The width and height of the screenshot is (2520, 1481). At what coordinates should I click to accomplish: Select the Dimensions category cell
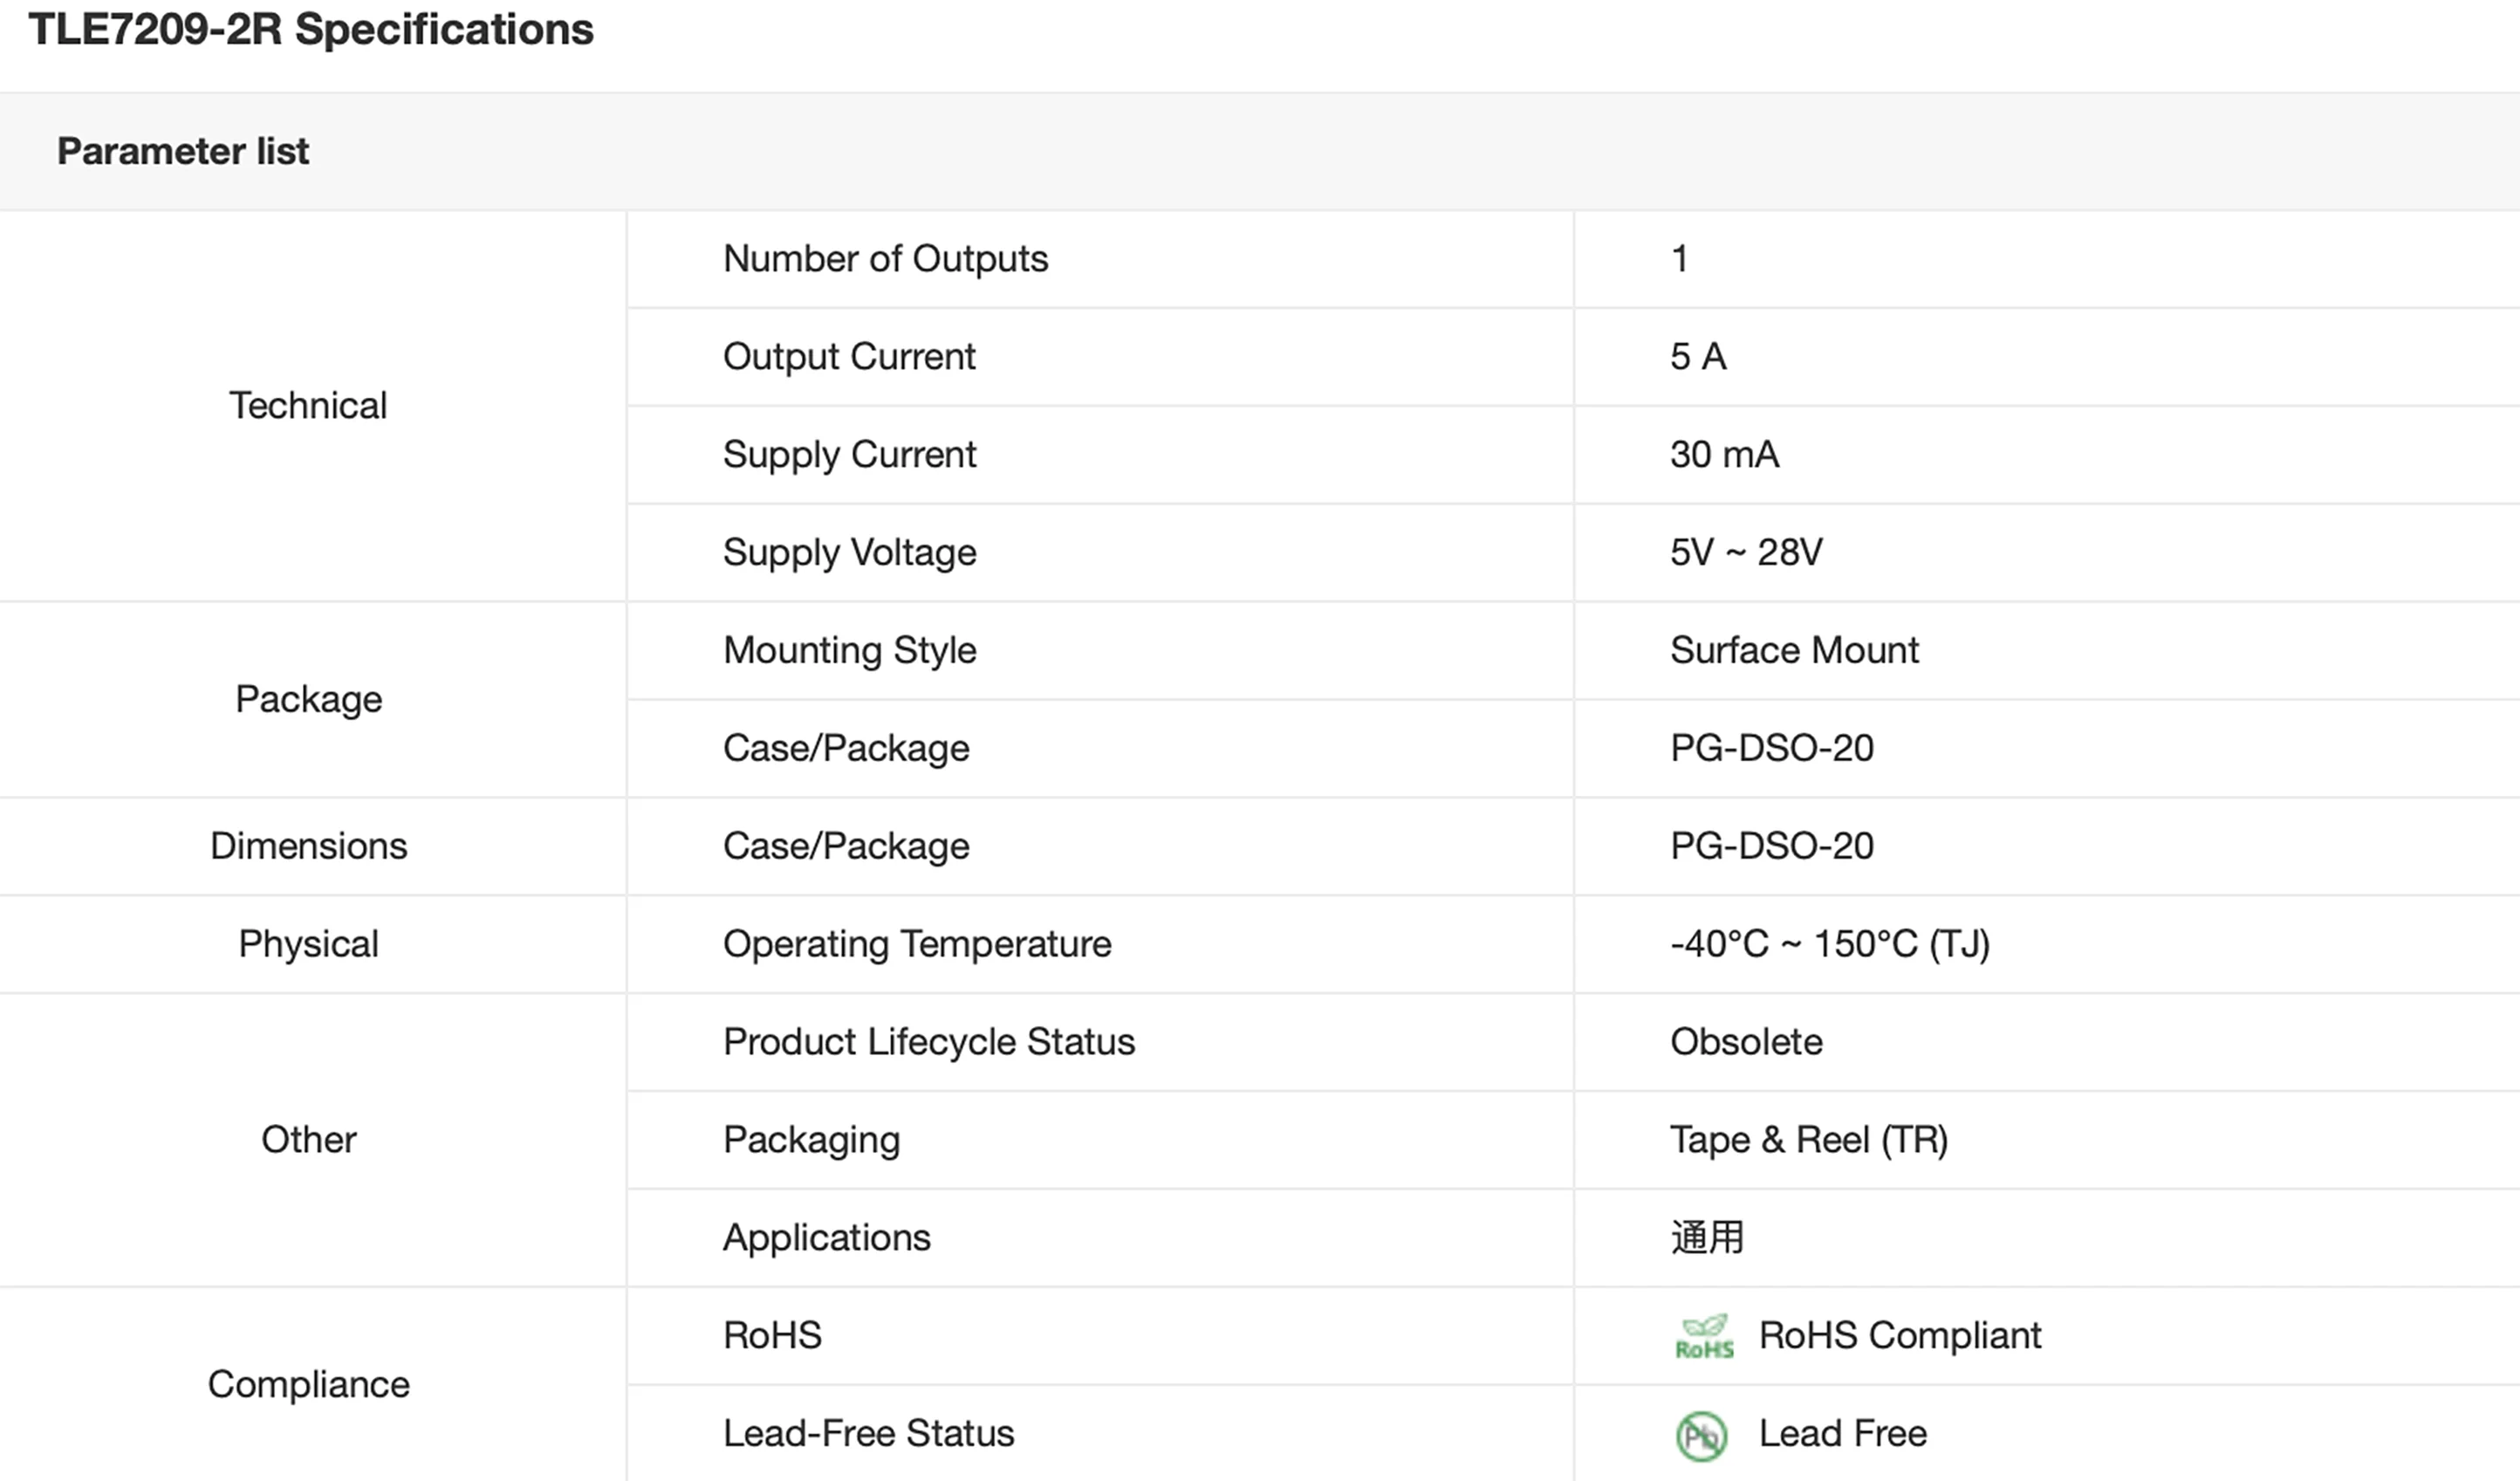coord(308,846)
